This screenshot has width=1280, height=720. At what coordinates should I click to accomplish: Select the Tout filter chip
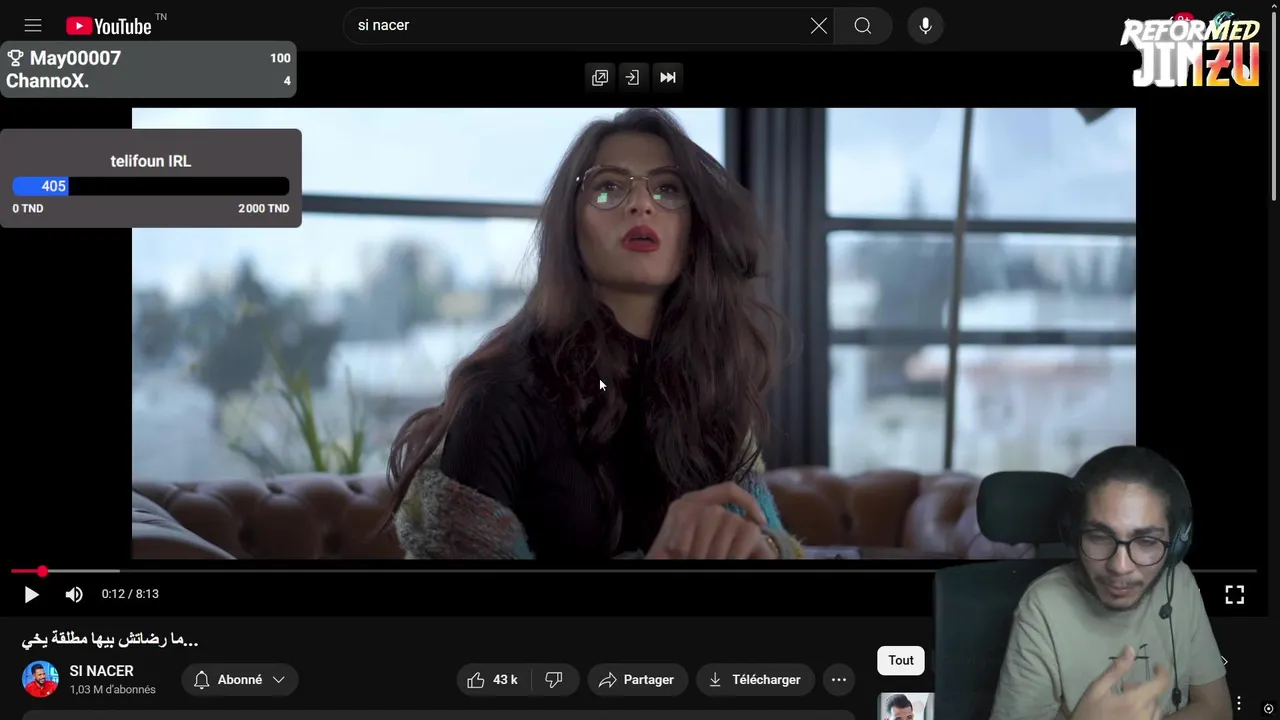pos(901,660)
